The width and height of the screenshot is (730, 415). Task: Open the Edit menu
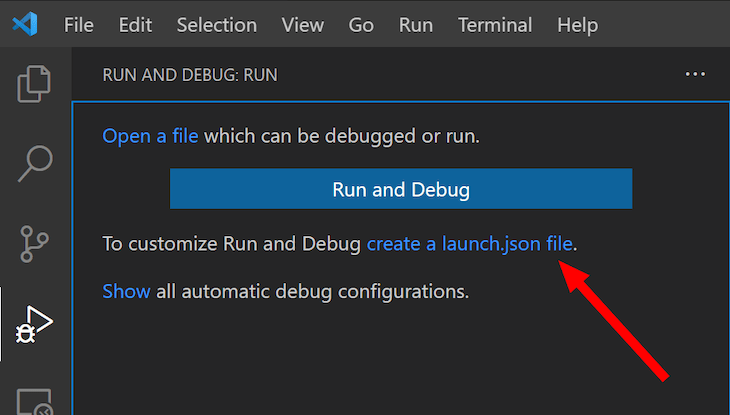click(x=135, y=25)
